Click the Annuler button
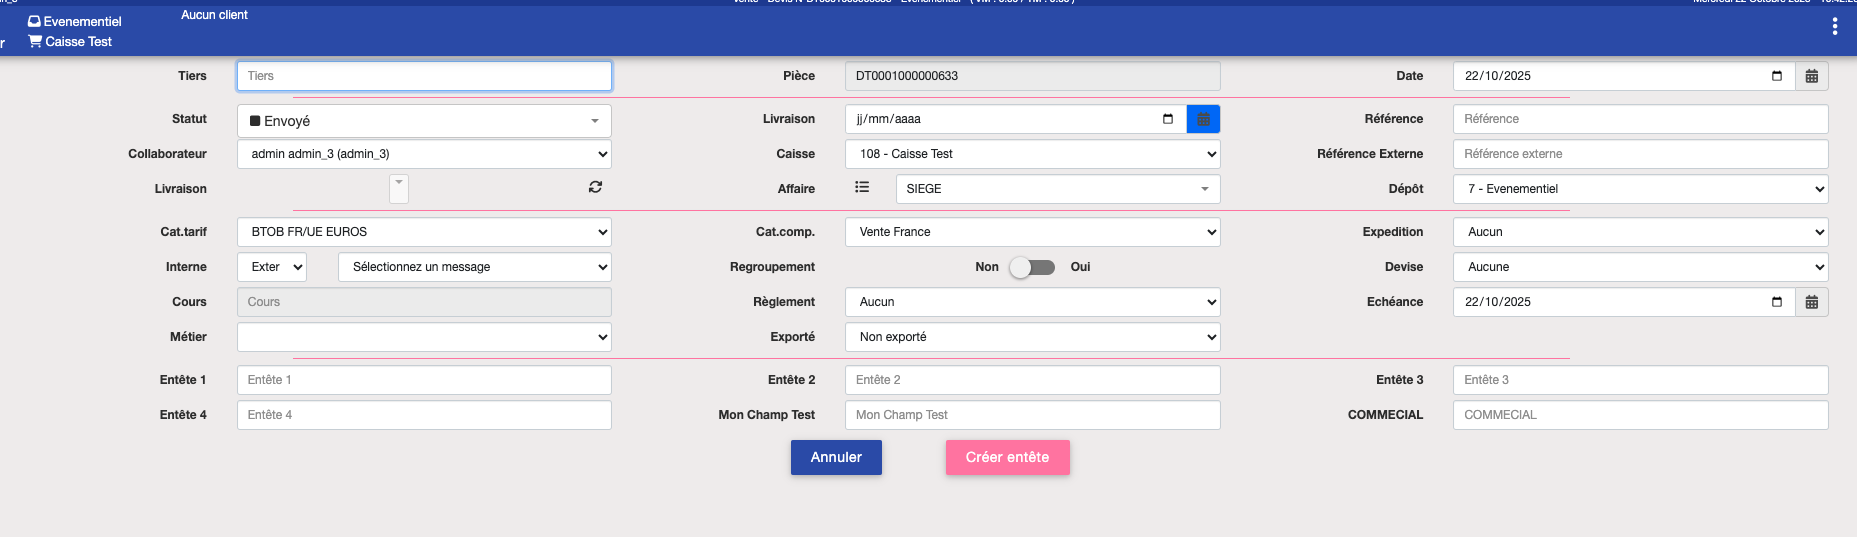1857x537 pixels. (x=836, y=457)
